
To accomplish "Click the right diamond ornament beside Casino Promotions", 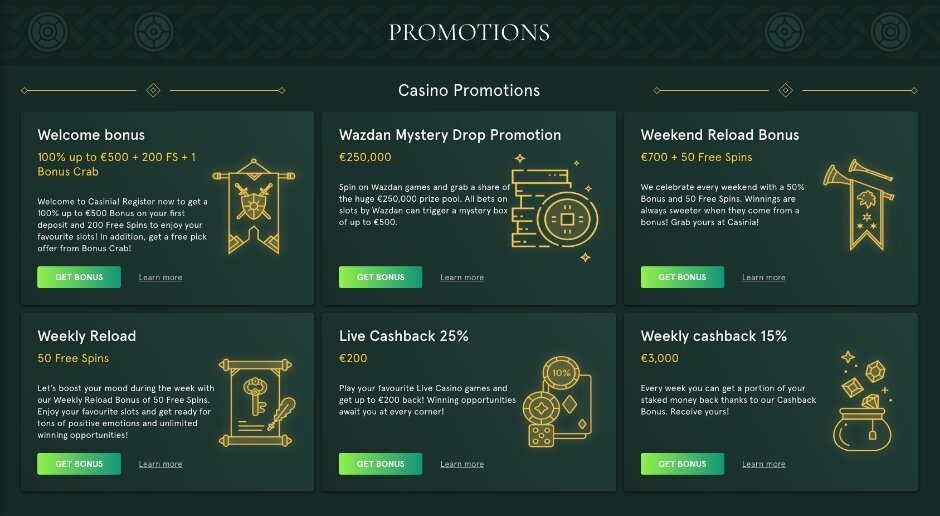I will (x=785, y=90).
